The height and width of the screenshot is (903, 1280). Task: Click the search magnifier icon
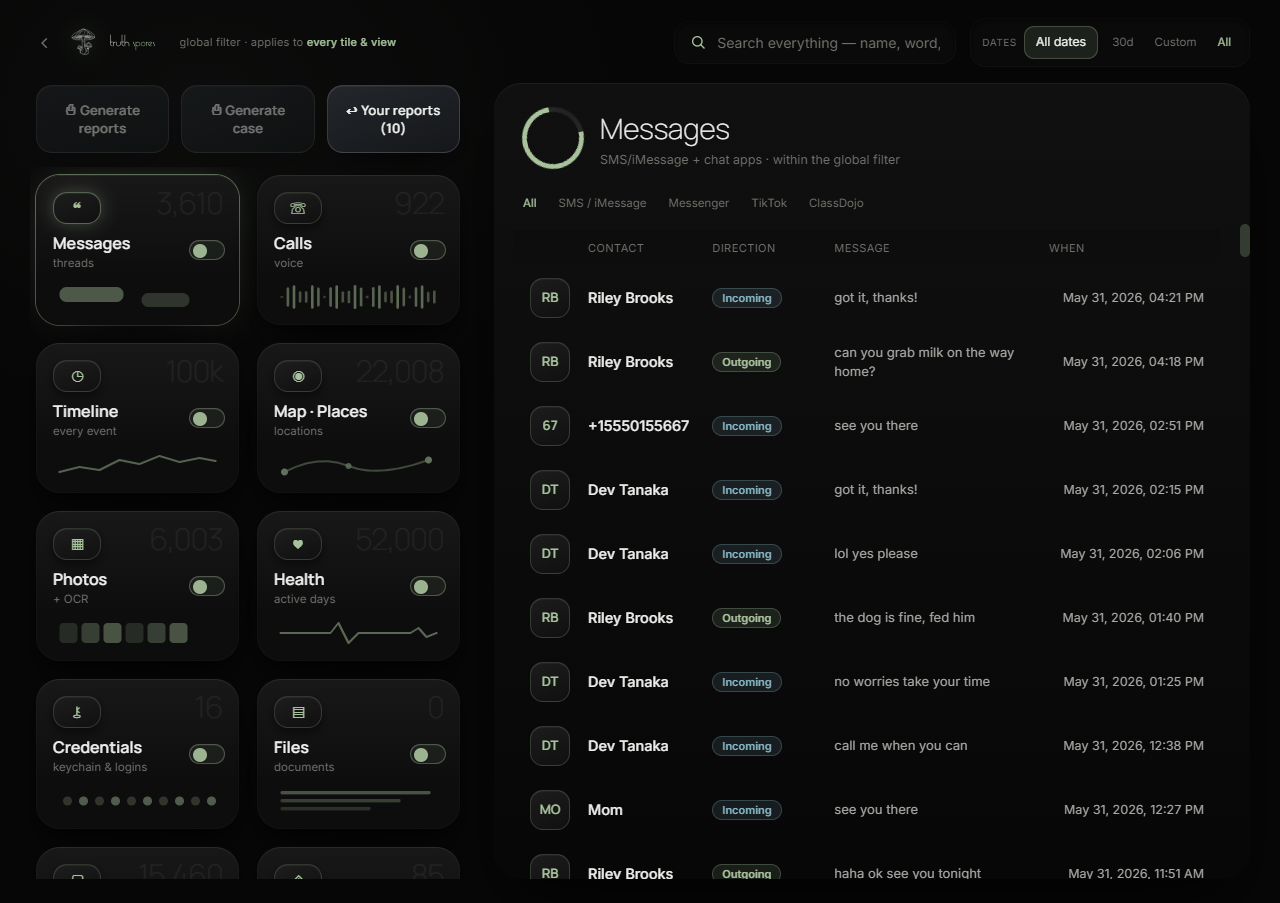click(x=698, y=43)
